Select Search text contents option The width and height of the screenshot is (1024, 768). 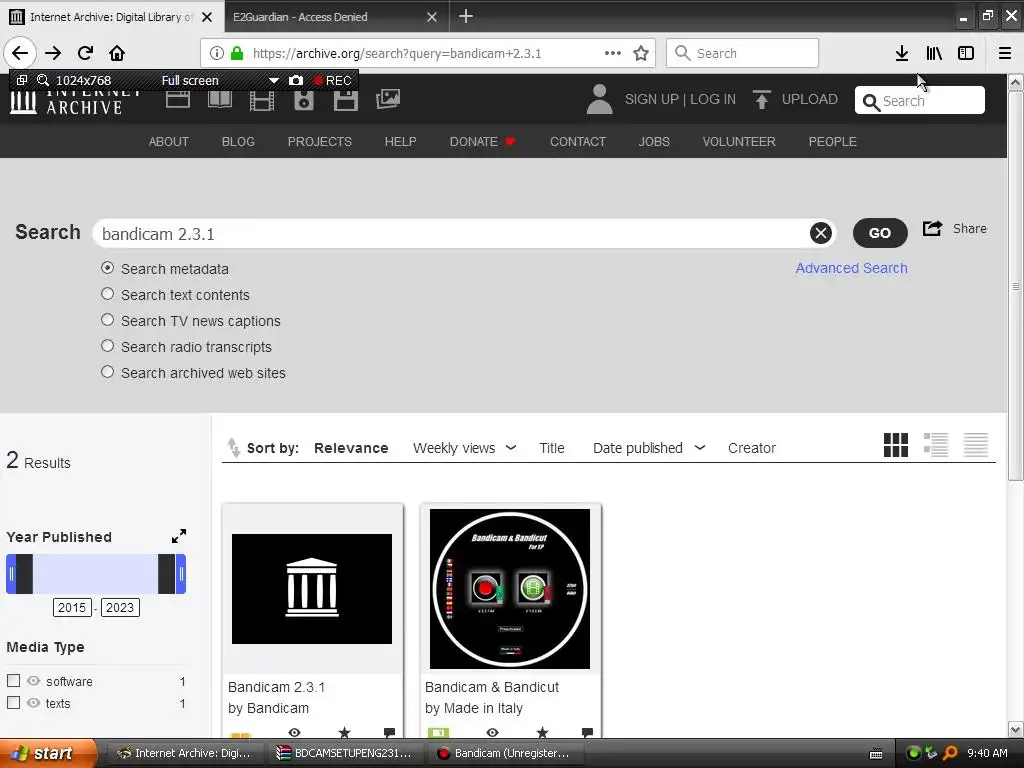(107, 294)
